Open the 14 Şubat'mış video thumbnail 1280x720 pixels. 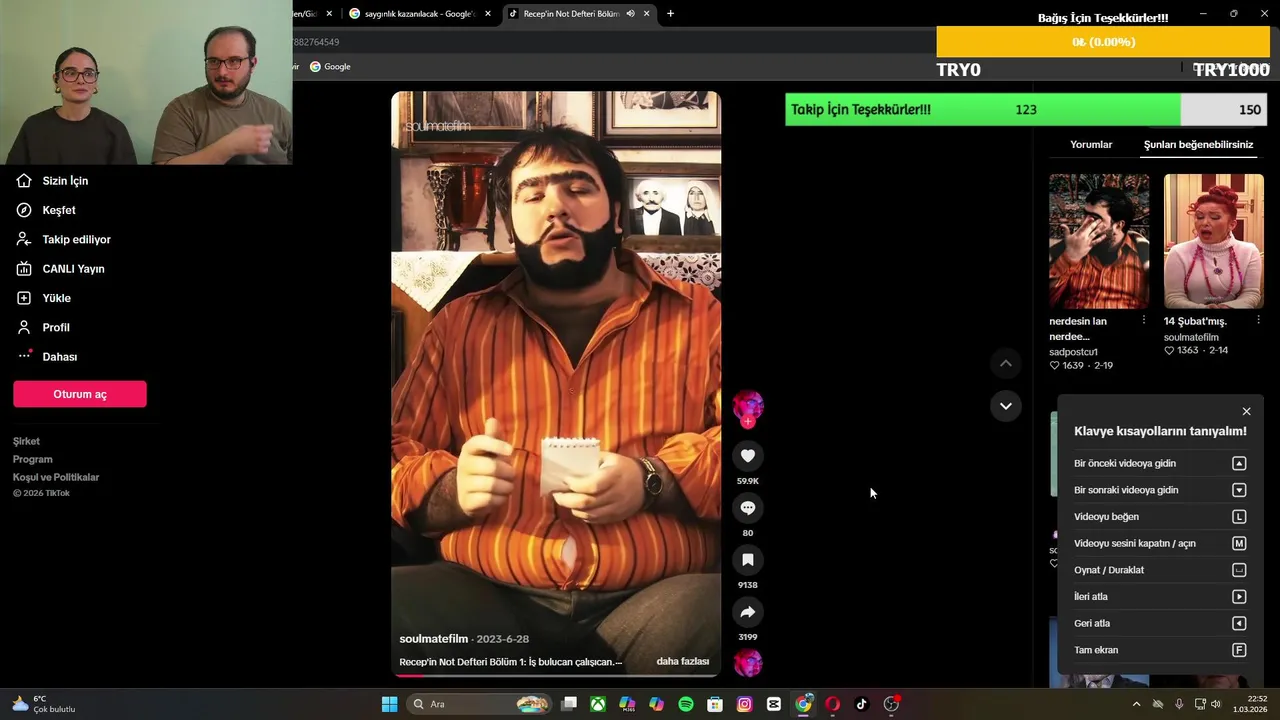1214,241
